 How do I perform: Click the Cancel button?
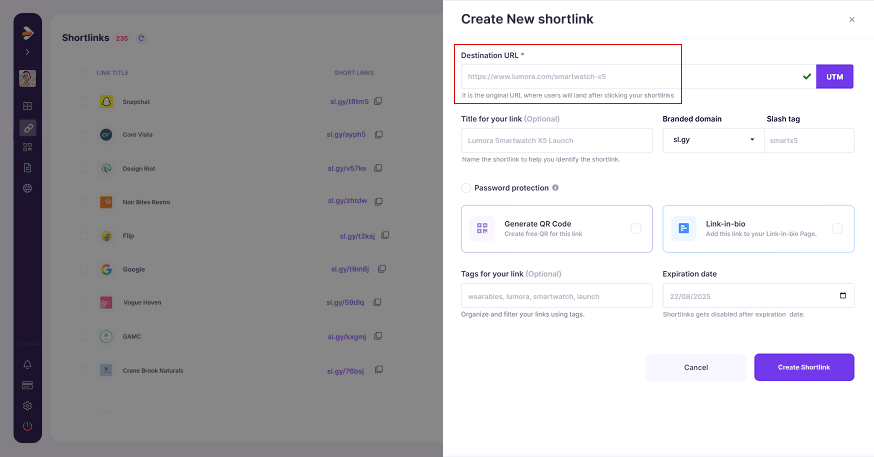point(696,367)
